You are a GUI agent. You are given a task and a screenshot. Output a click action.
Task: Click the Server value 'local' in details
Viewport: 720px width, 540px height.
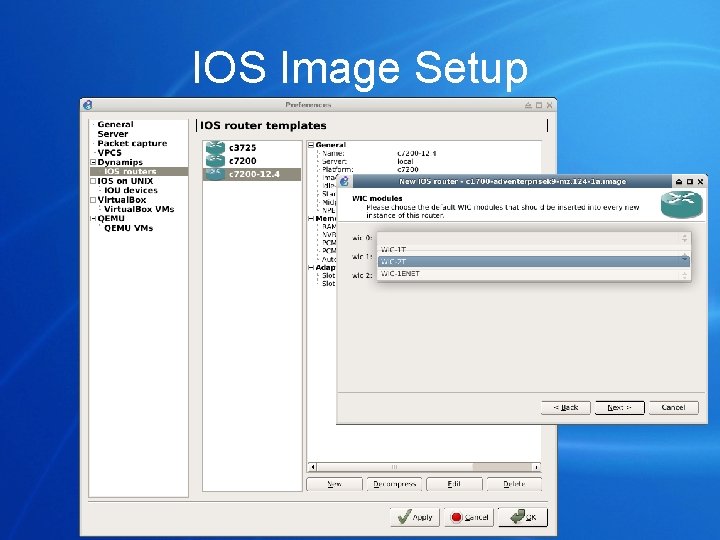pyautogui.click(x=405, y=162)
